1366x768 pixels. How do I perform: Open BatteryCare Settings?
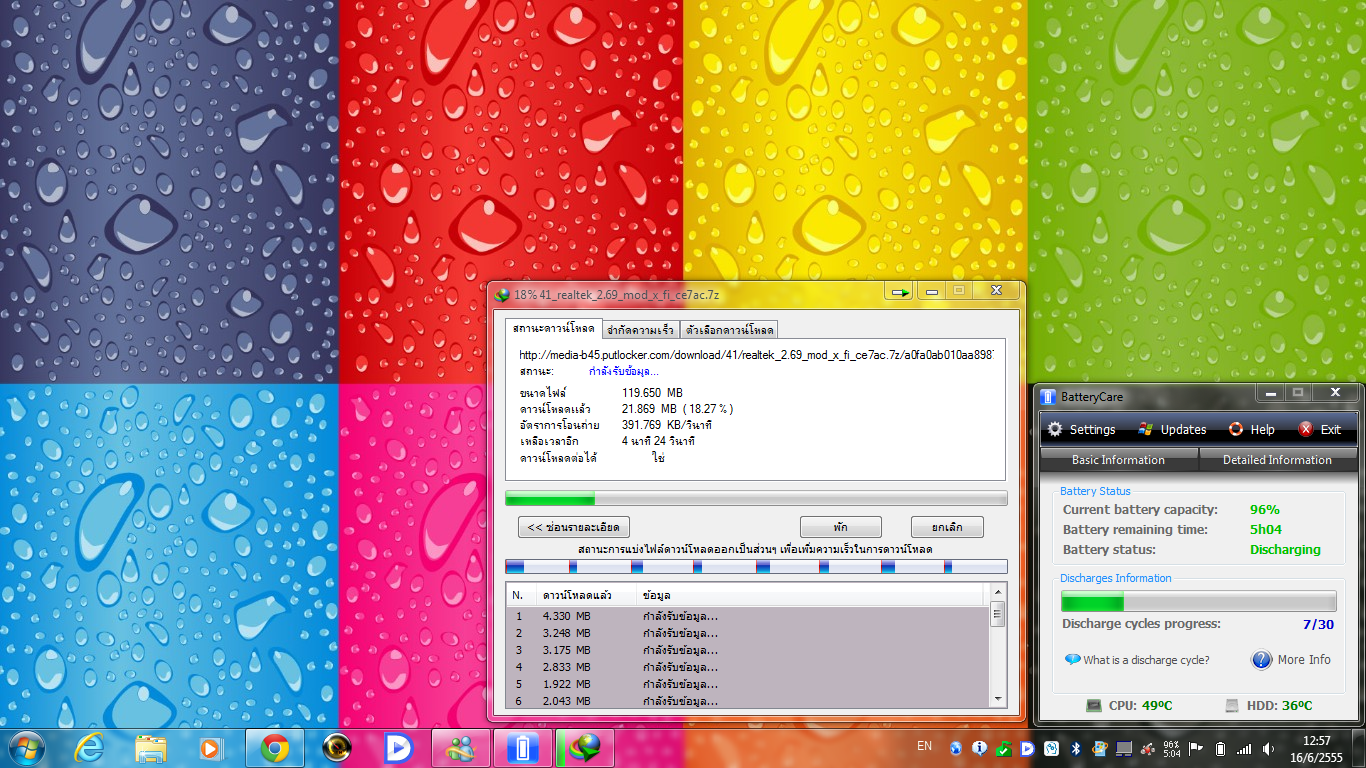(x=1081, y=429)
